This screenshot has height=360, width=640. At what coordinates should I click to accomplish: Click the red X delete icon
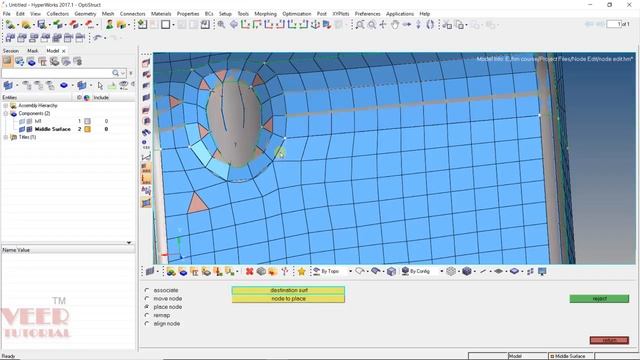(x=249, y=271)
